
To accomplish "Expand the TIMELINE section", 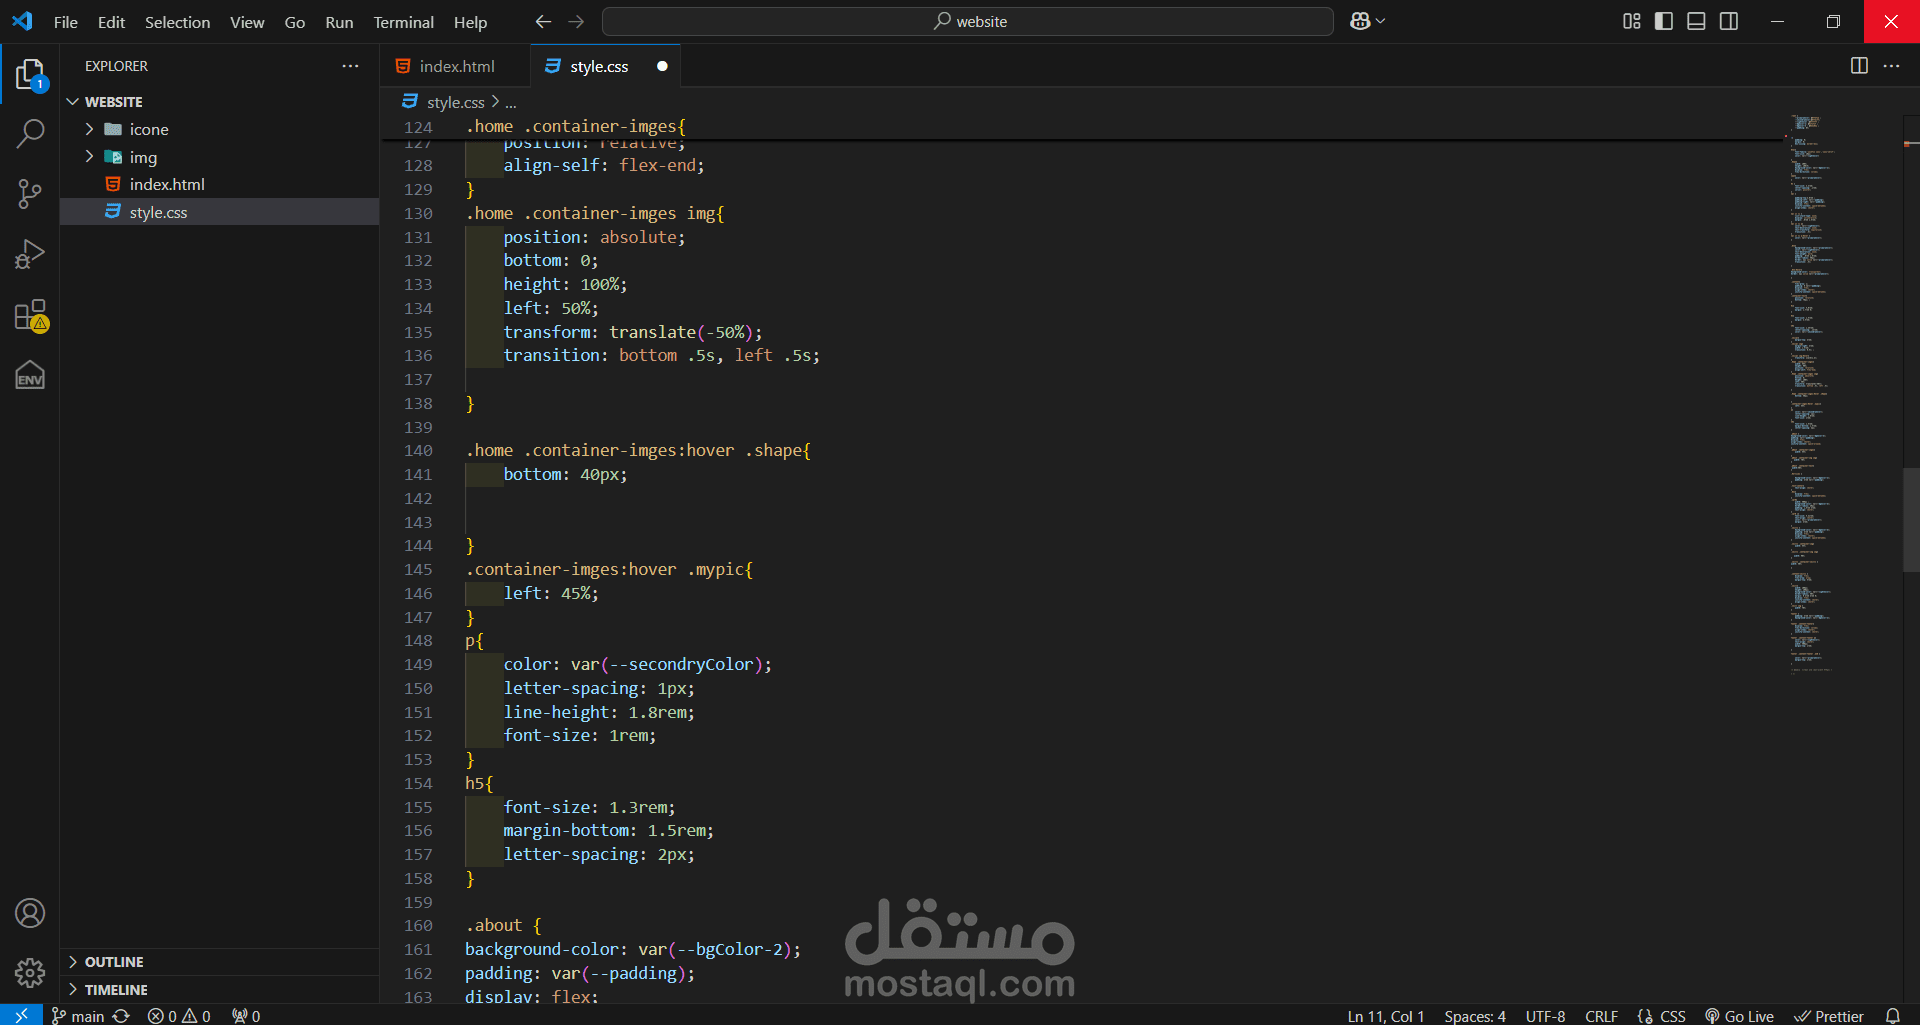I will pyautogui.click(x=73, y=990).
